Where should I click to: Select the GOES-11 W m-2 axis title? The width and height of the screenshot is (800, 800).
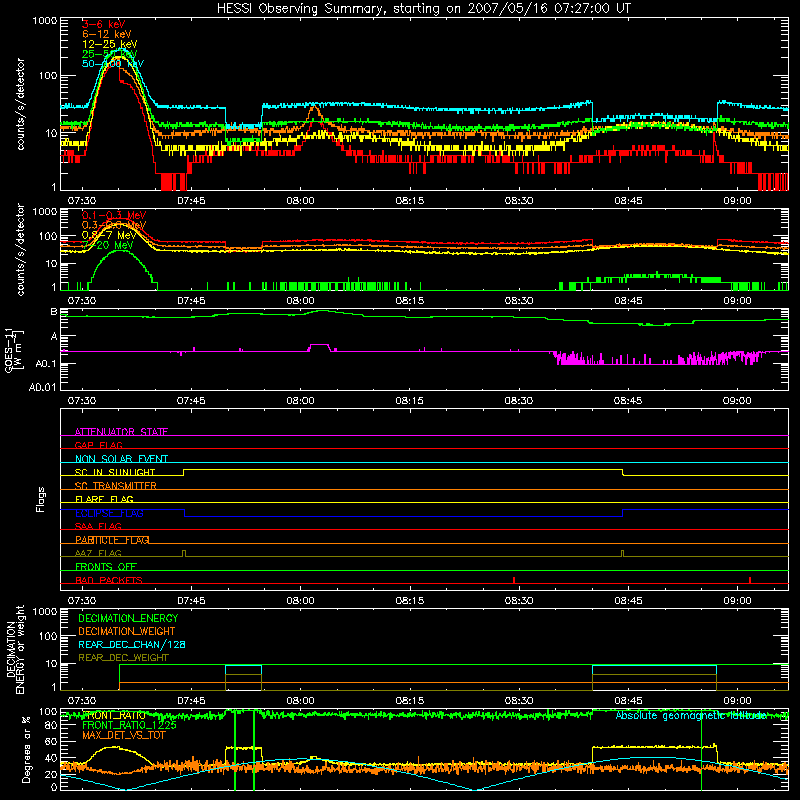coord(14,350)
